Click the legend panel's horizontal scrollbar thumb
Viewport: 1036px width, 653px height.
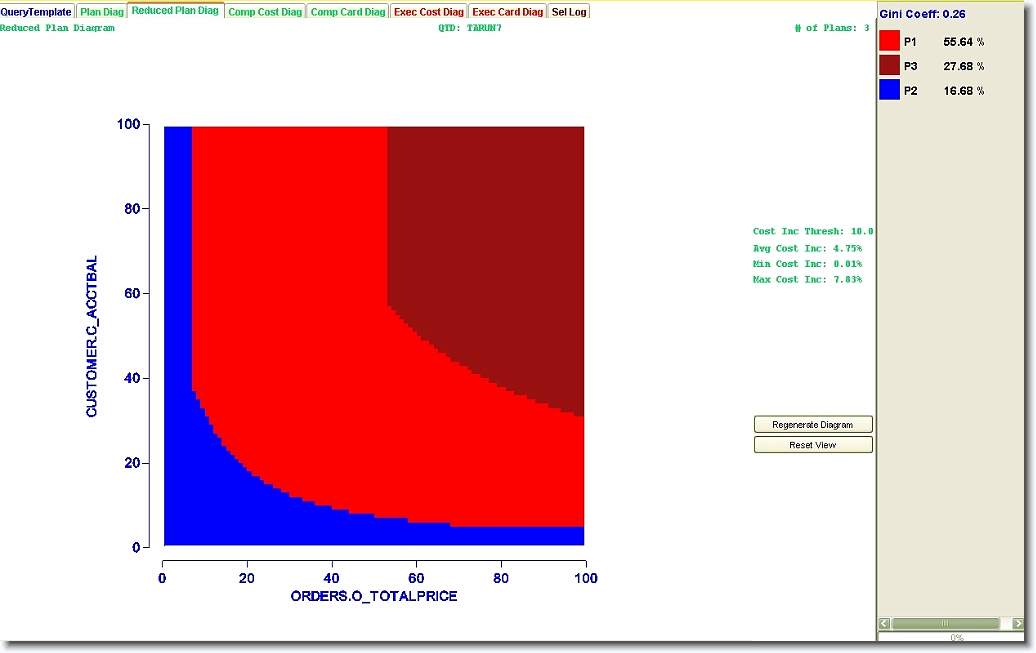point(945,624)
